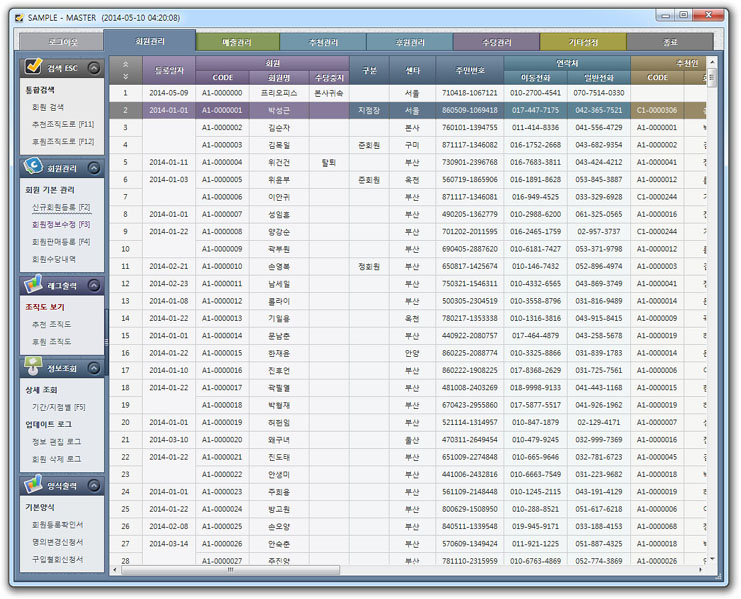Image resolution: width=741 pixels, height=599 pixels.
Task: Click the double up-arrow in the table header
Action: coord(125,64)
